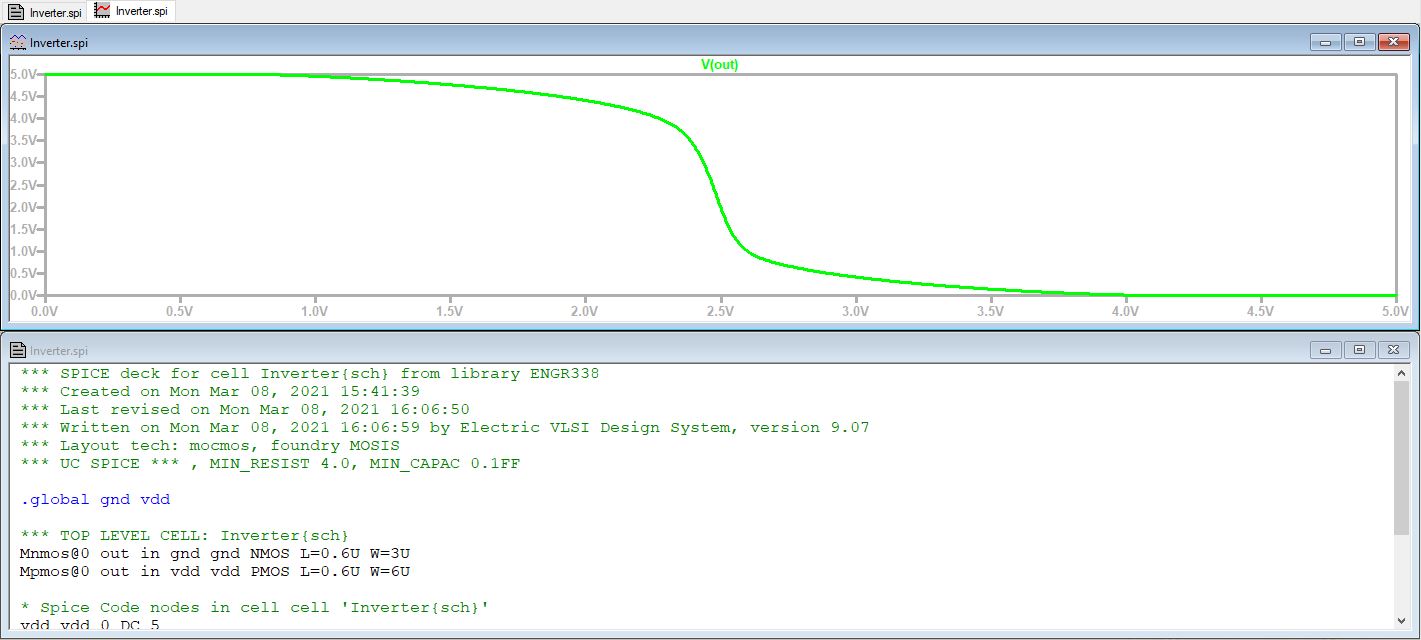1421x640 pixels.
Task: Click the waveform window's title bar icon
Action: pos(18,42)
